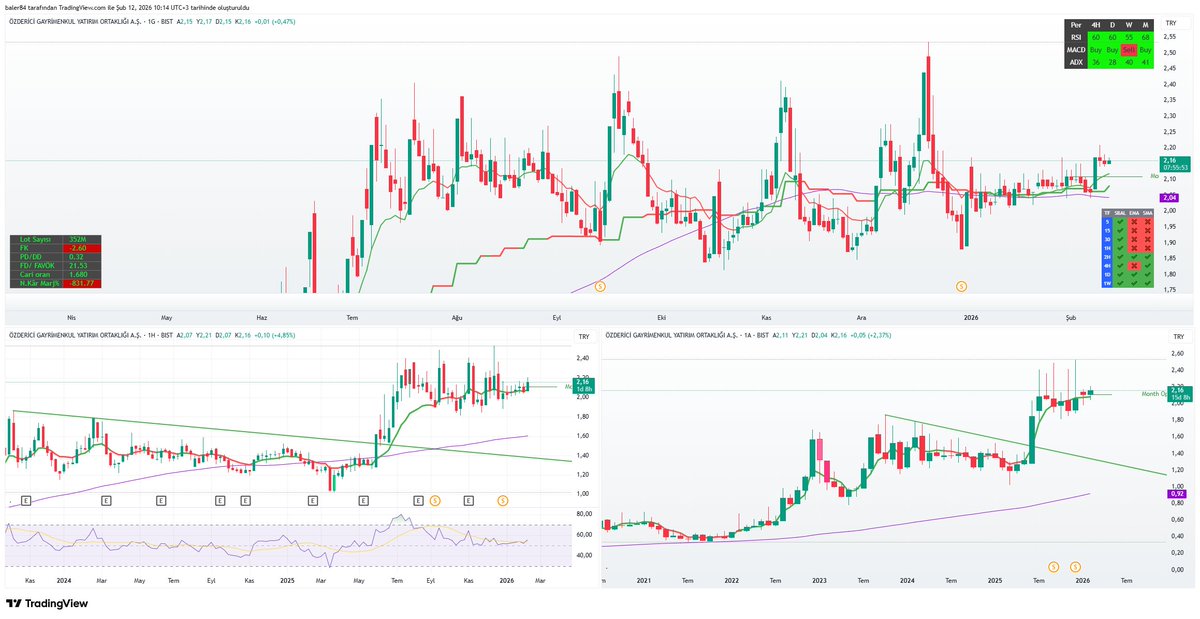Click the 4H row red cross under EMA column

1134,266
